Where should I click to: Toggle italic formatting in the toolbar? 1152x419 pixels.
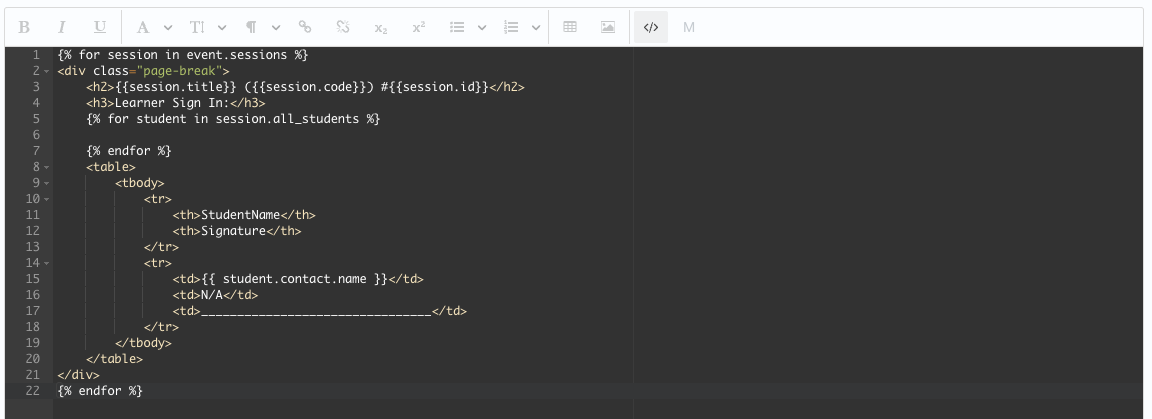(62, 27)
